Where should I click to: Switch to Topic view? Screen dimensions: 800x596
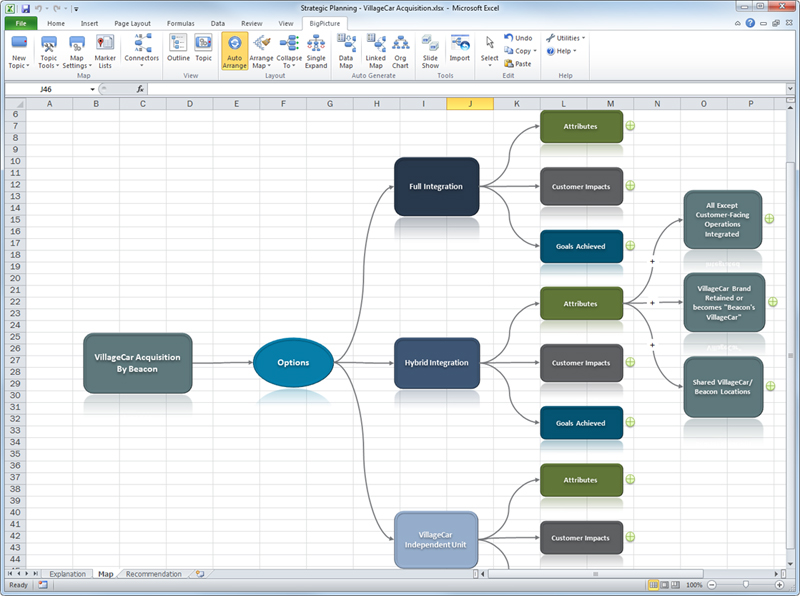click(x=203, y=48)
